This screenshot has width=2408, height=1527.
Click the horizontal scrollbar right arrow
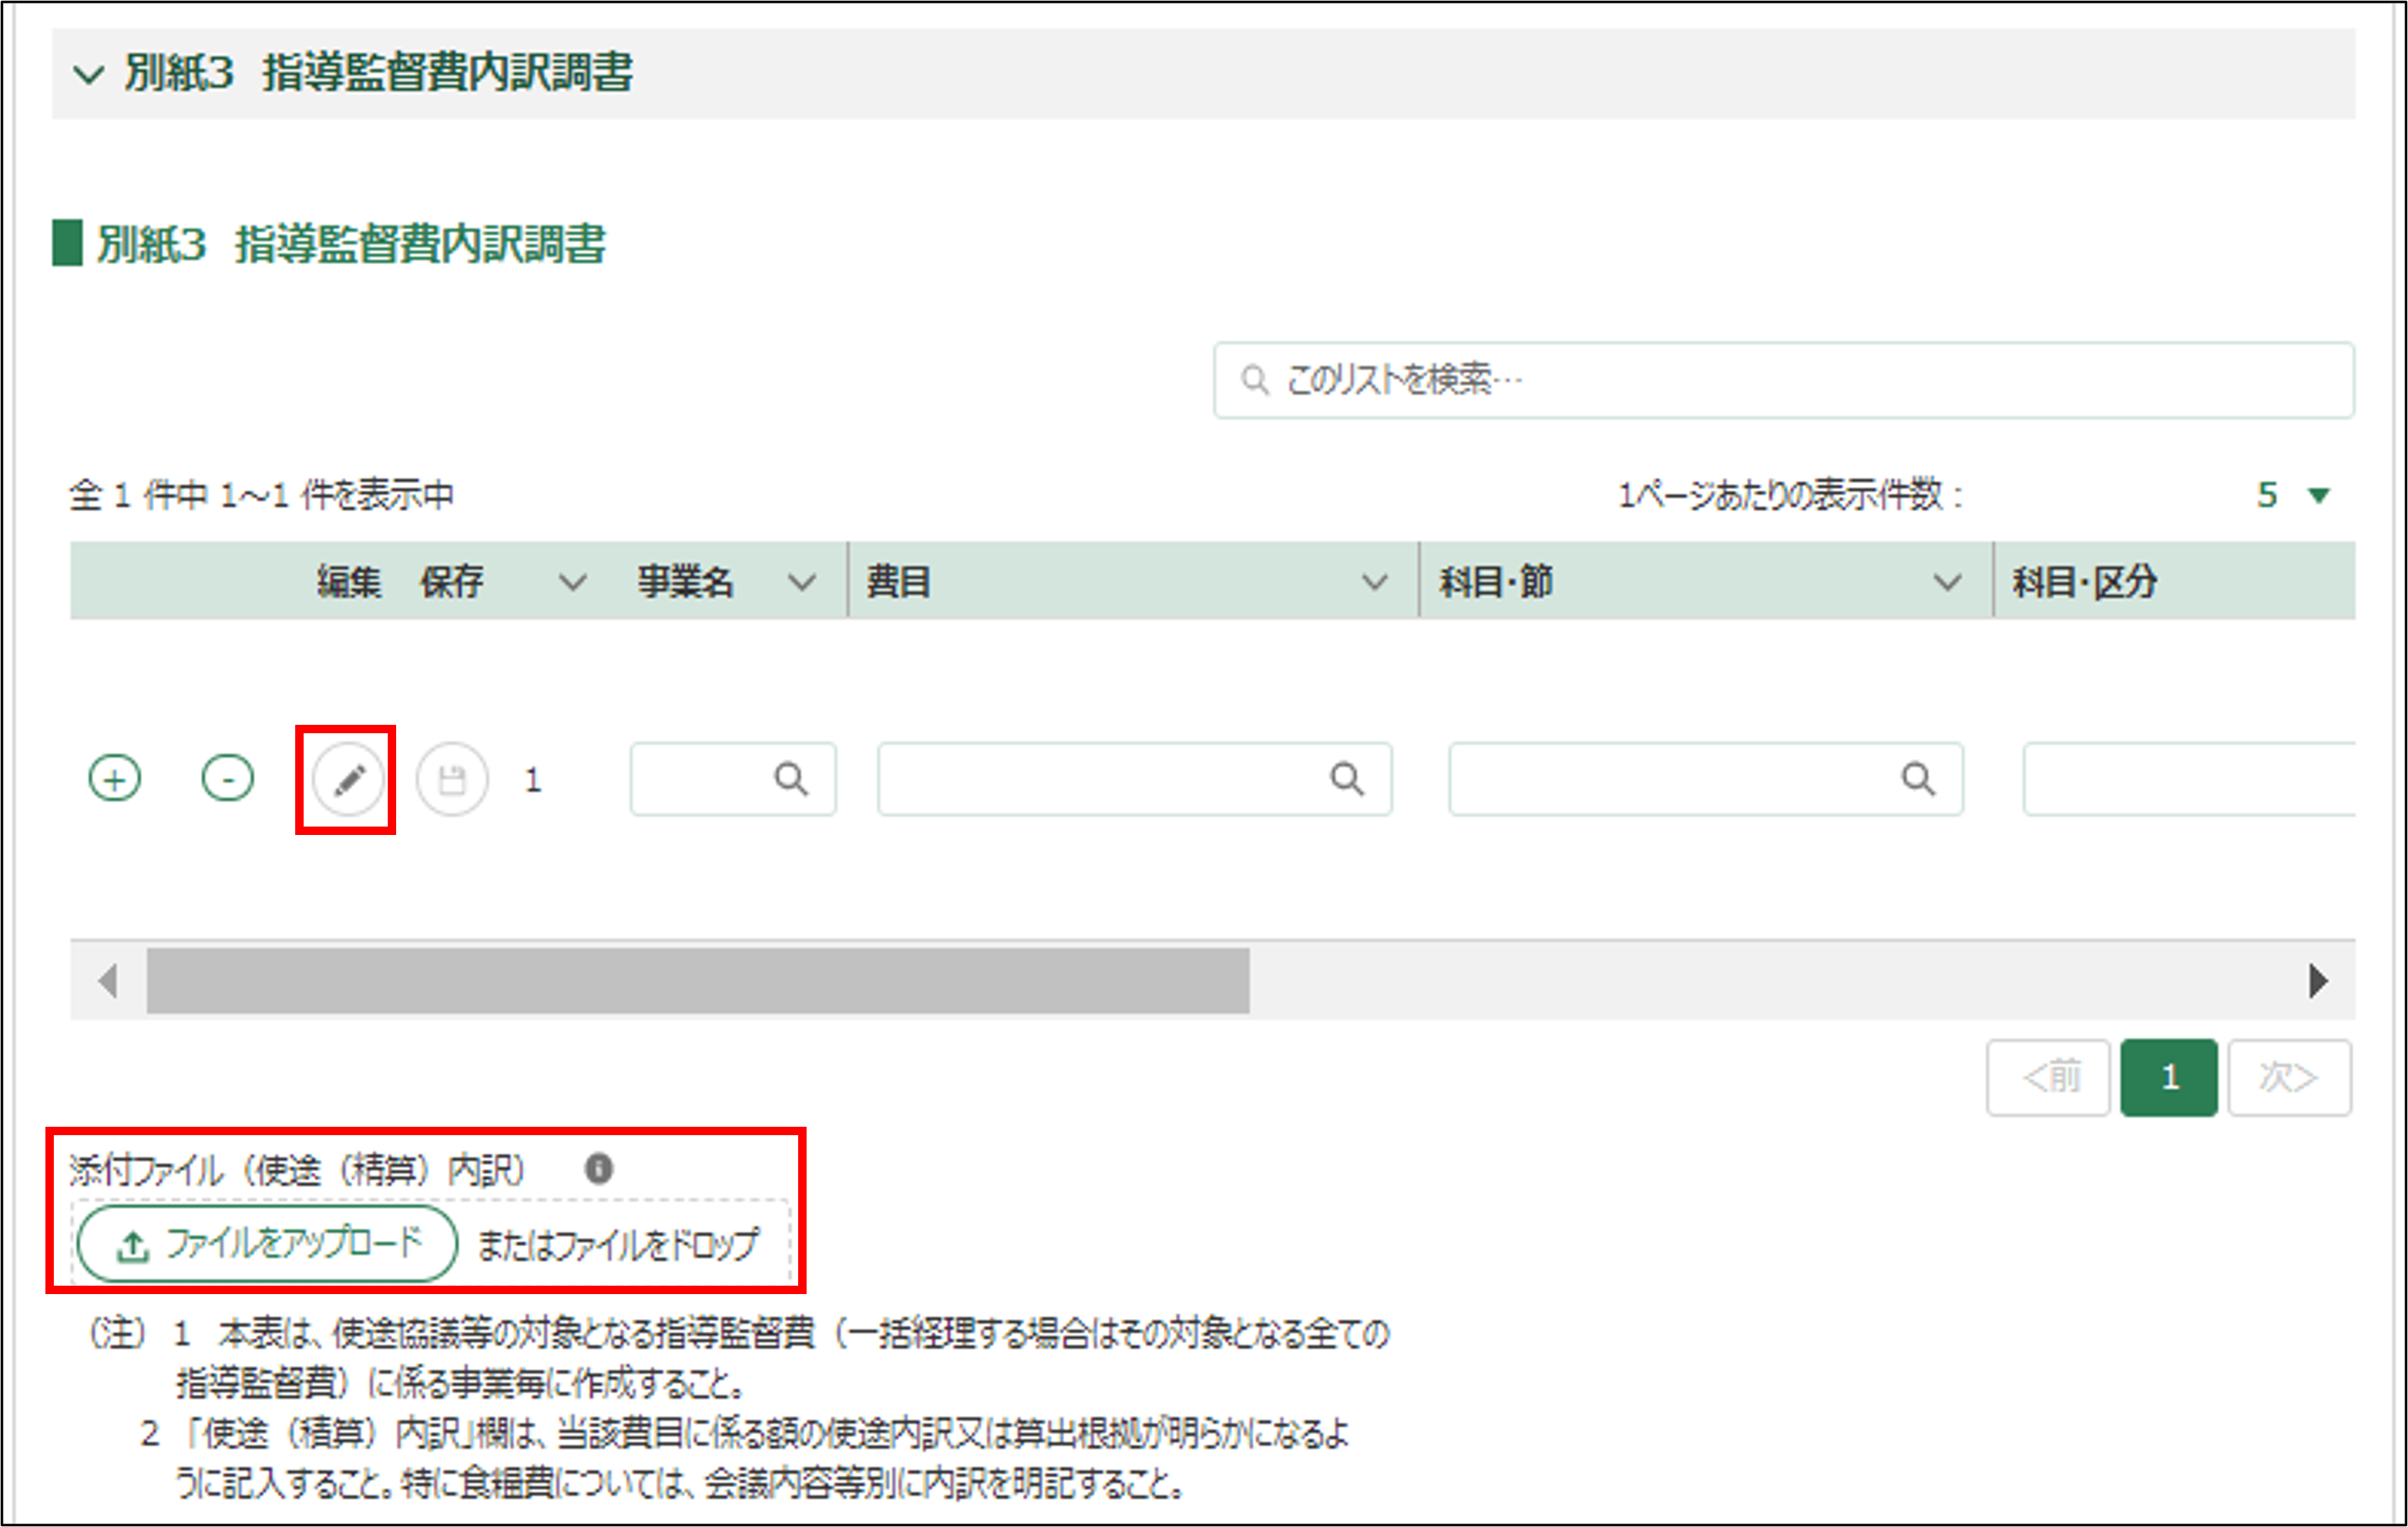coord(2318,981)
